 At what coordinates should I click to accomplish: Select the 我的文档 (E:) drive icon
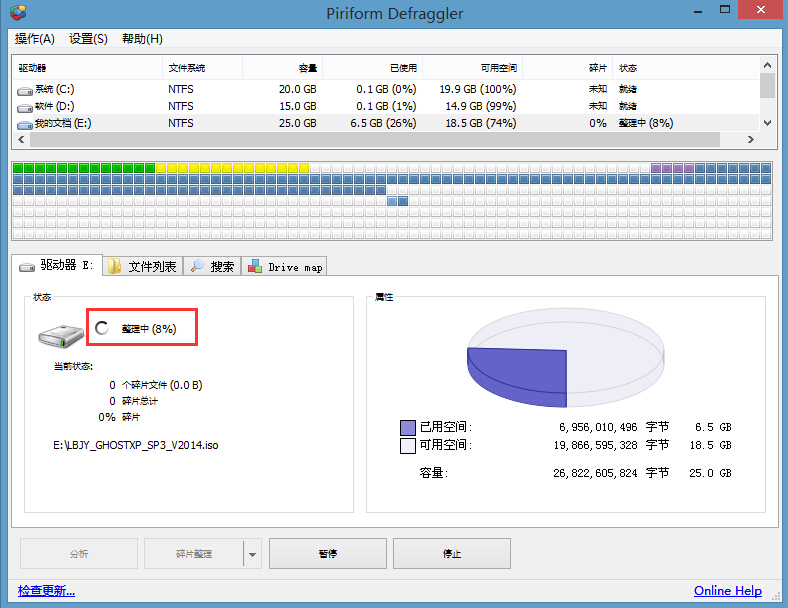click(25, 125)
